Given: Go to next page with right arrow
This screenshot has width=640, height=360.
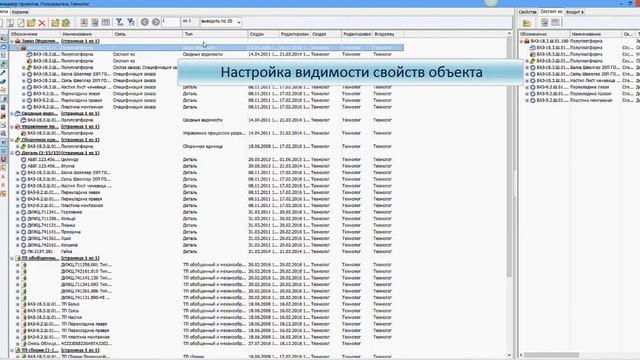Looking at the screenshot, I should 156,22.
